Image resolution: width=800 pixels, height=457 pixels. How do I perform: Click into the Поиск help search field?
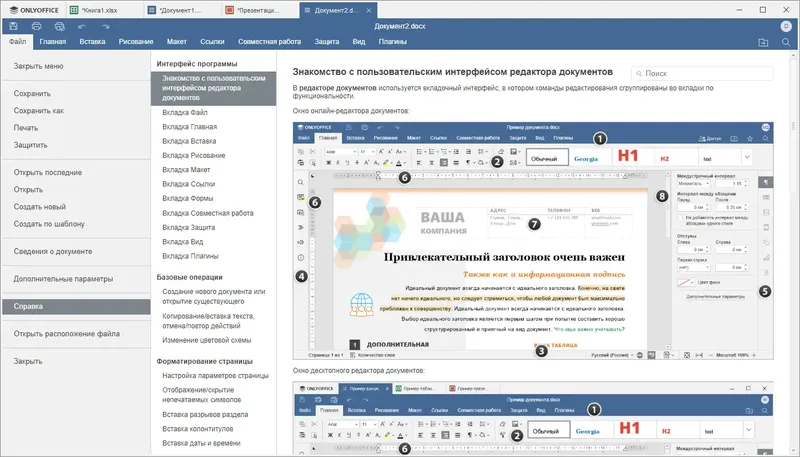(x=702, y=73)
